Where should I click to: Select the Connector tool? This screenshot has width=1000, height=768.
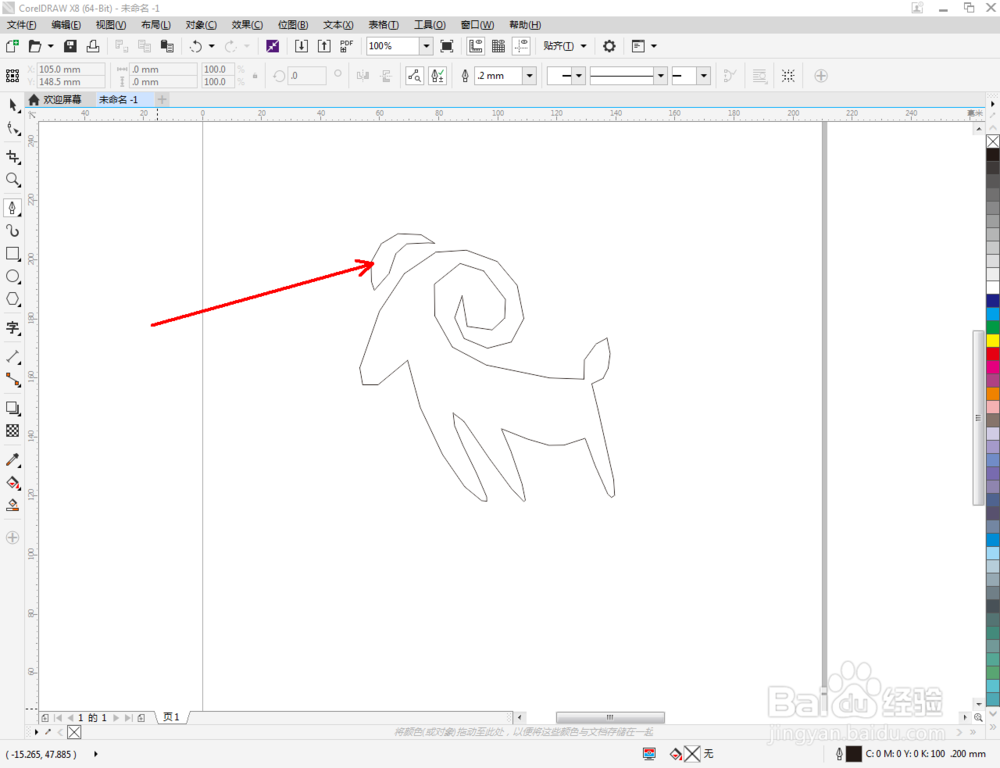13,380
